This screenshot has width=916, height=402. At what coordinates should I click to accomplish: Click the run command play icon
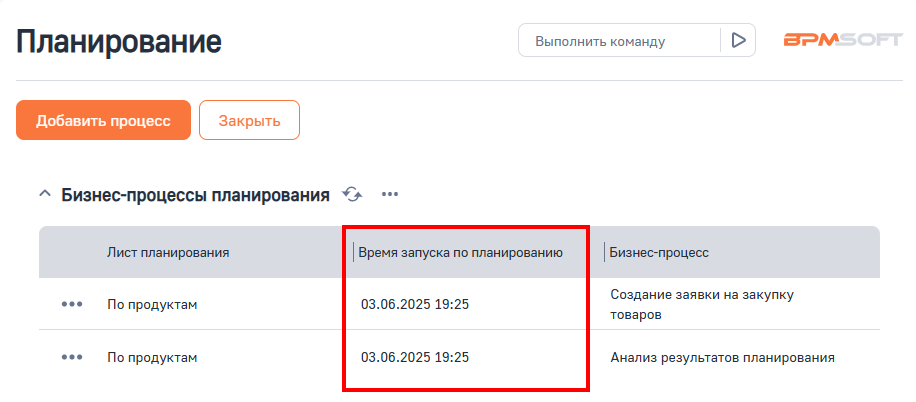(738, 41)
